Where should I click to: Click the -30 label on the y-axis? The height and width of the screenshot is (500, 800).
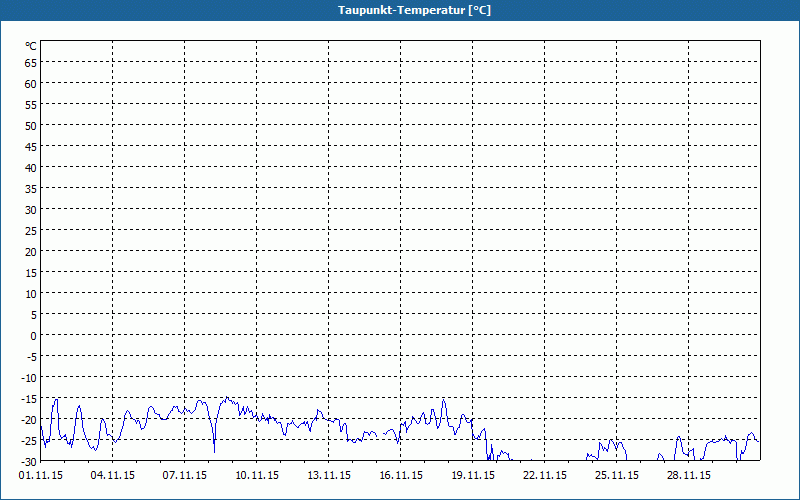(29, 461)
